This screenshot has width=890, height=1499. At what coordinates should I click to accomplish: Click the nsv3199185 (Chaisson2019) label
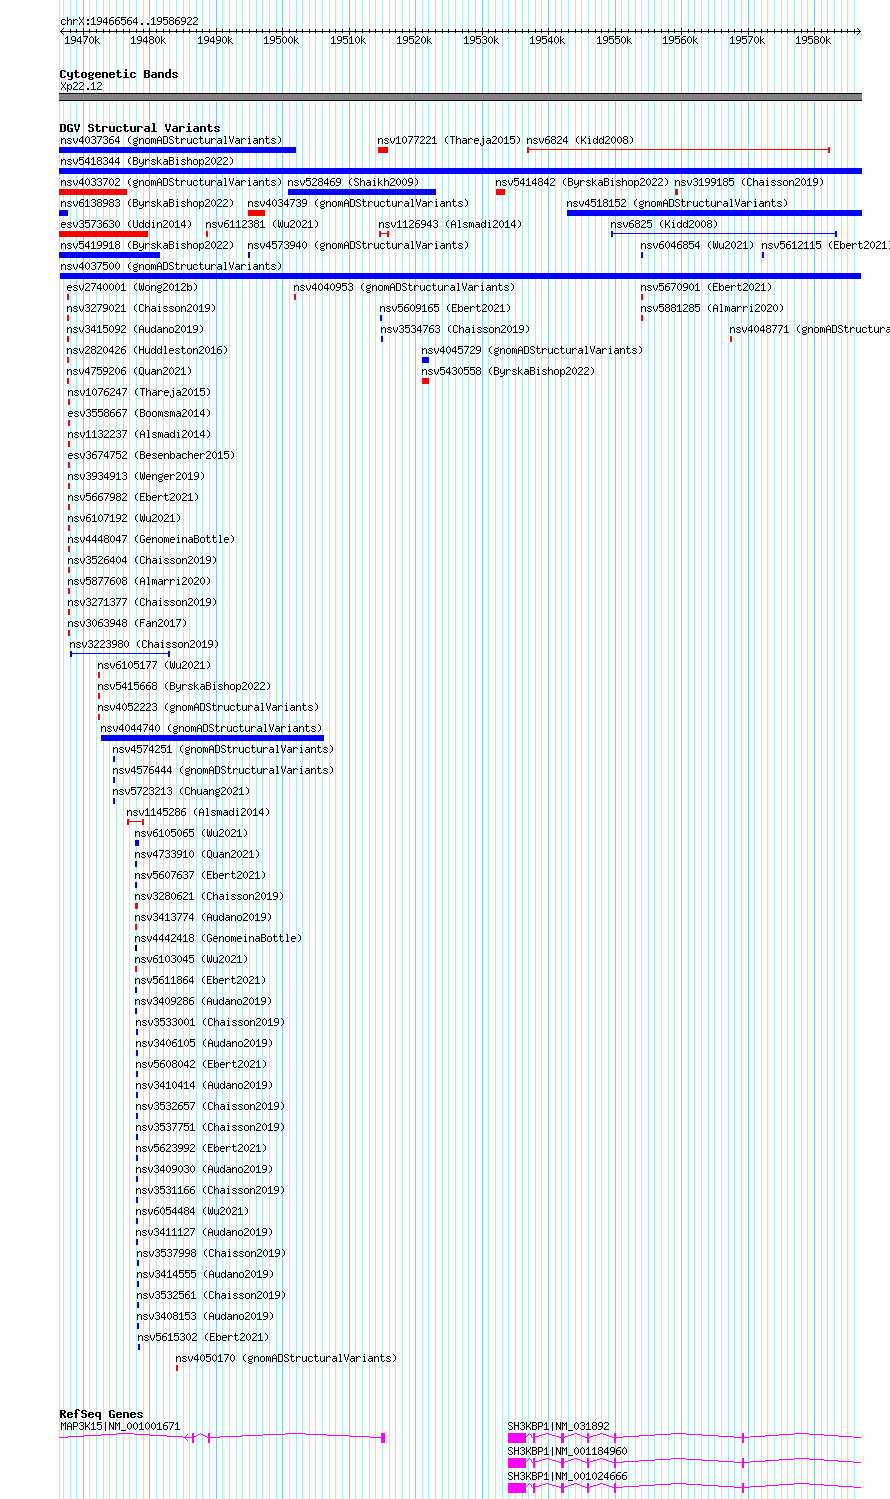pyautogui.click(x=749, y=183)
